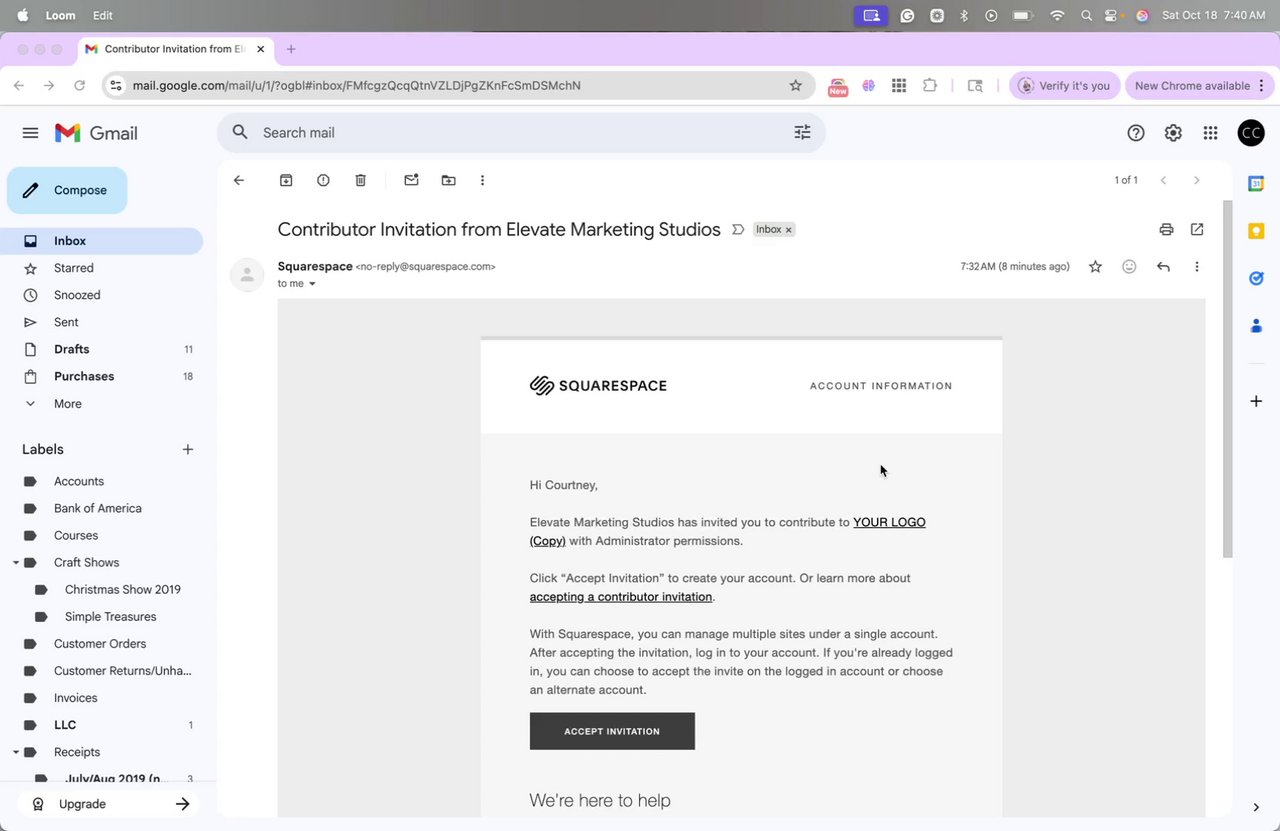Hide the side panel using the bottom chevron
The image size is (1280, 831).
(1256, 807)
